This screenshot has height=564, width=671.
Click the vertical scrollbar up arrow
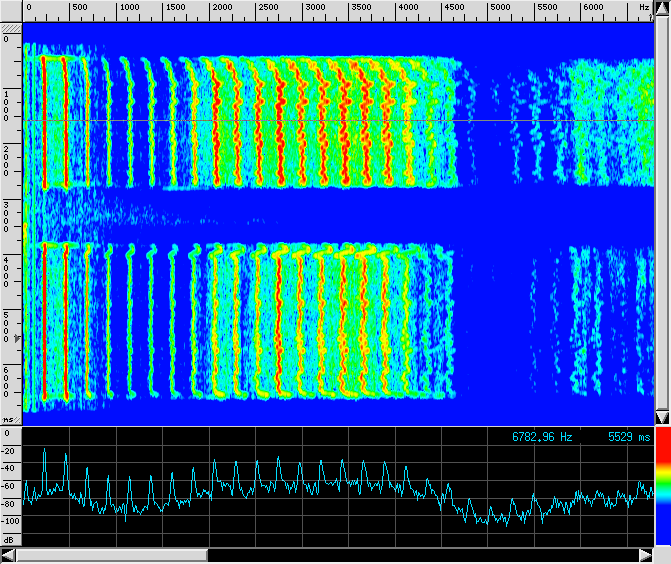pos(662,8)
